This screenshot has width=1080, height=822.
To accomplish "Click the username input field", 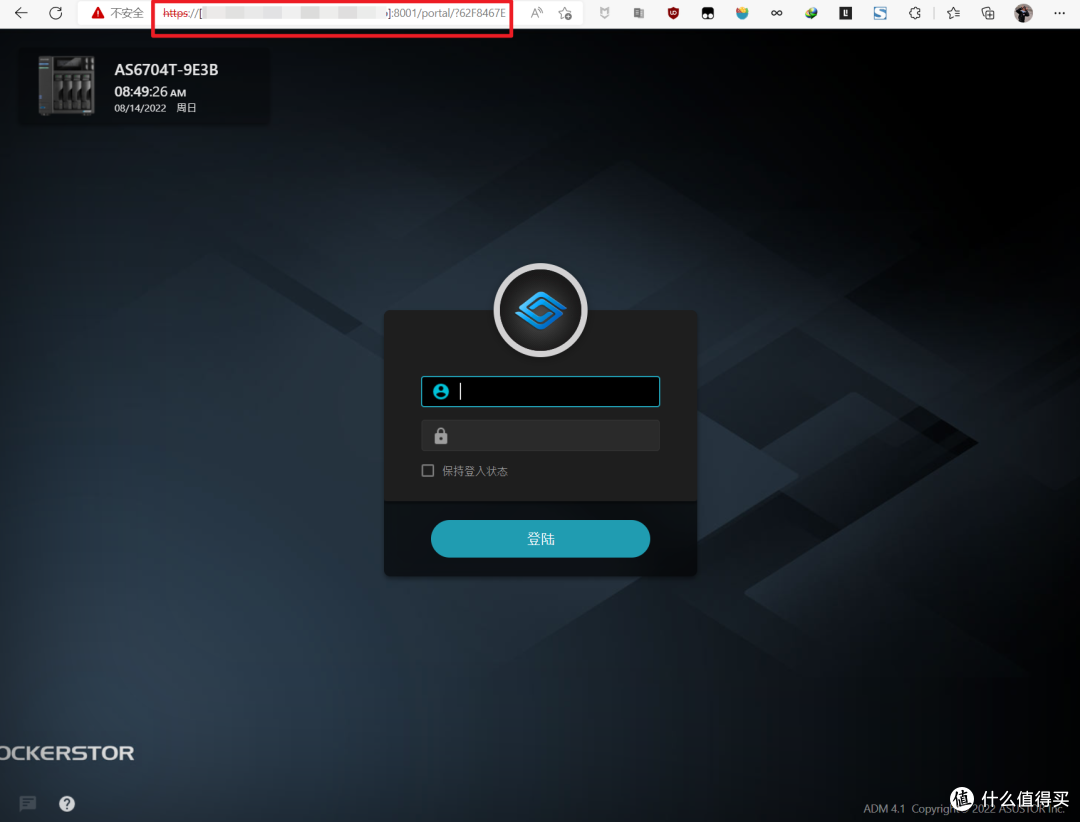I will pos(555,392).
